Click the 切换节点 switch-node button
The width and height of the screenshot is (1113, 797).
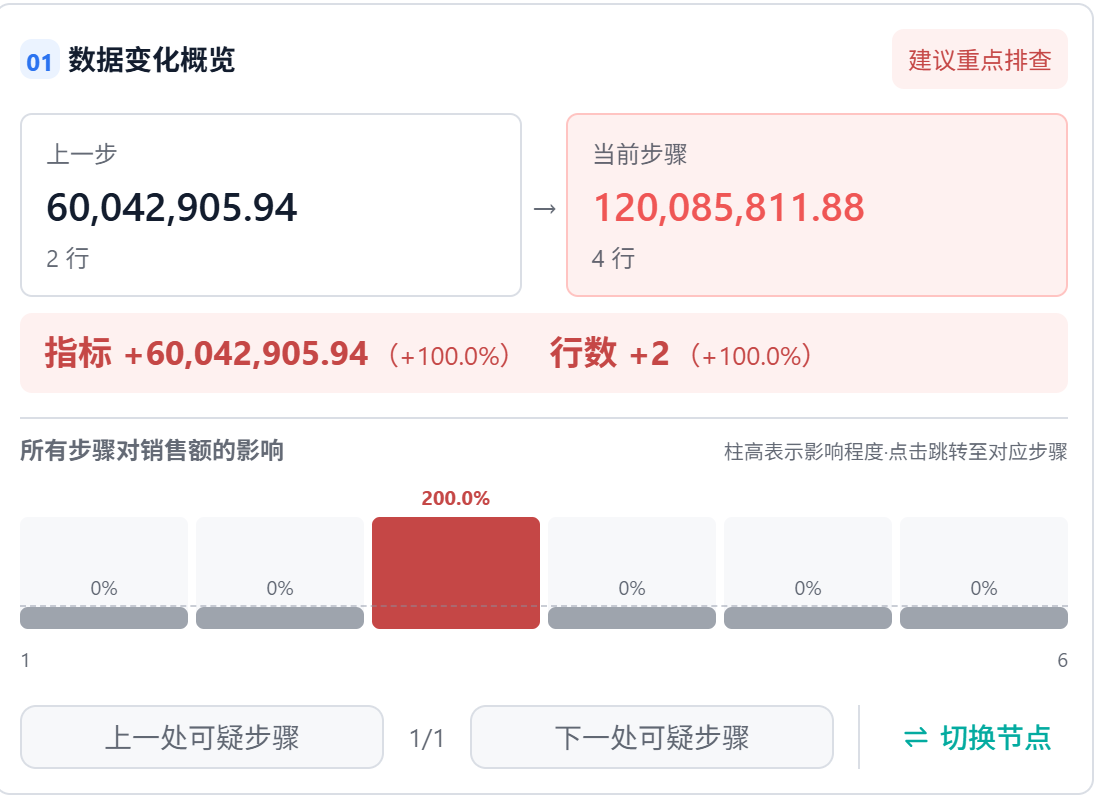coord(977,738)
